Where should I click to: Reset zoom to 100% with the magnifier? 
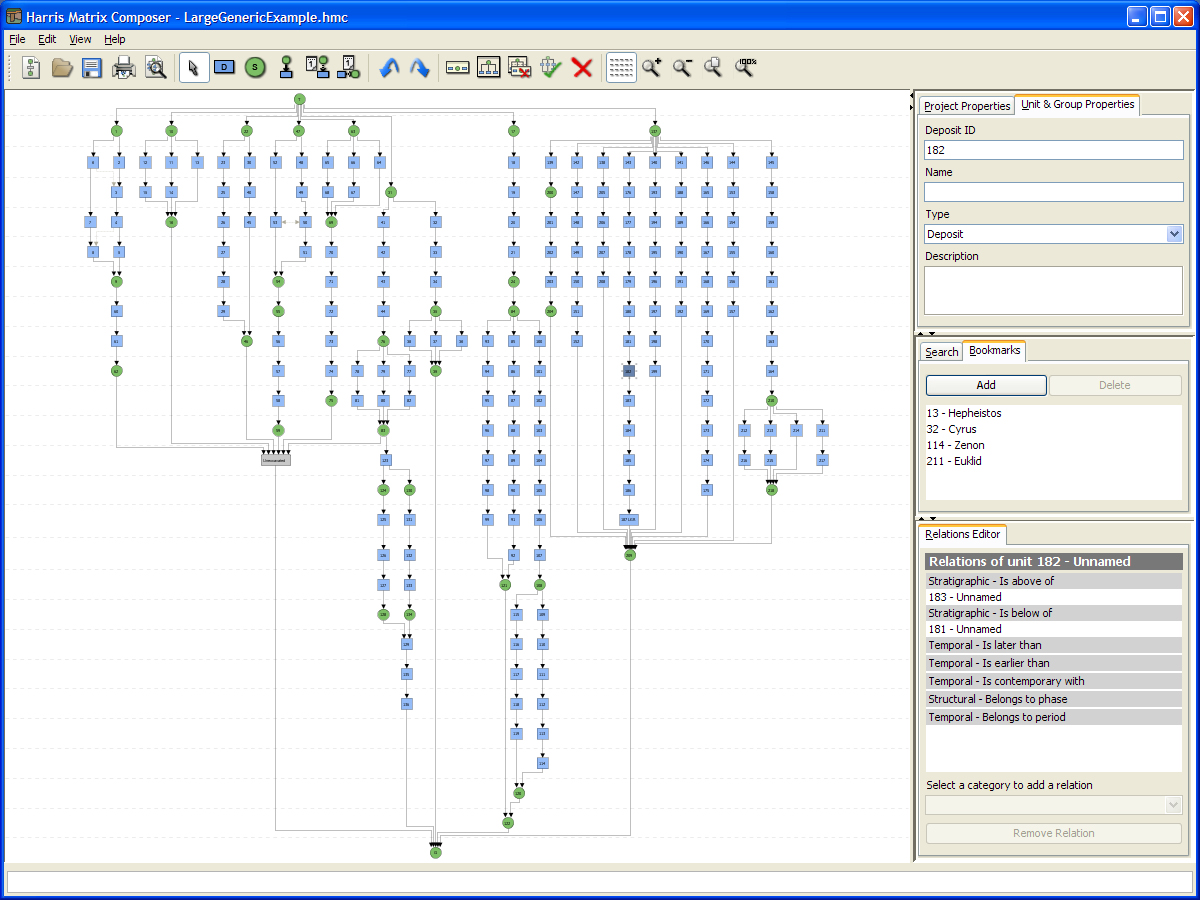[x=746, y=68]
